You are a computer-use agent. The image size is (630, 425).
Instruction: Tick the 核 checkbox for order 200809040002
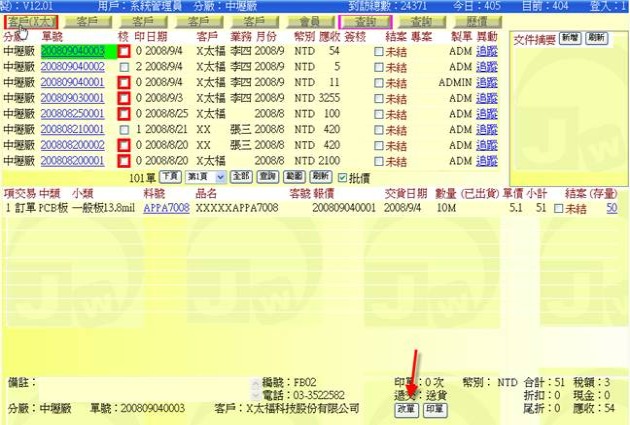pos(124,67)
